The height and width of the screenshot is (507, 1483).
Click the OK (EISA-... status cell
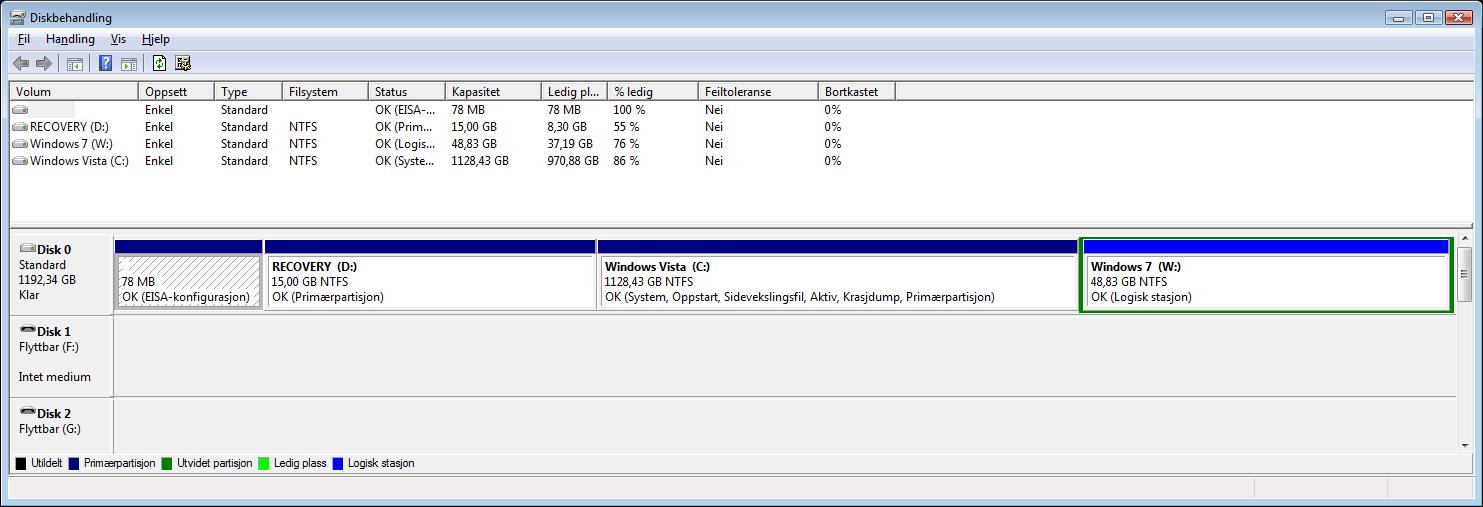(406, 110)
